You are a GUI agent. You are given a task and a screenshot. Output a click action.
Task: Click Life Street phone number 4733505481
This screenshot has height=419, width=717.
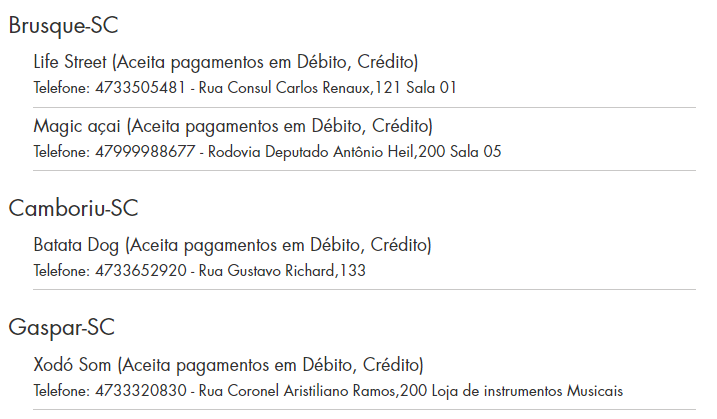[140, 87]
